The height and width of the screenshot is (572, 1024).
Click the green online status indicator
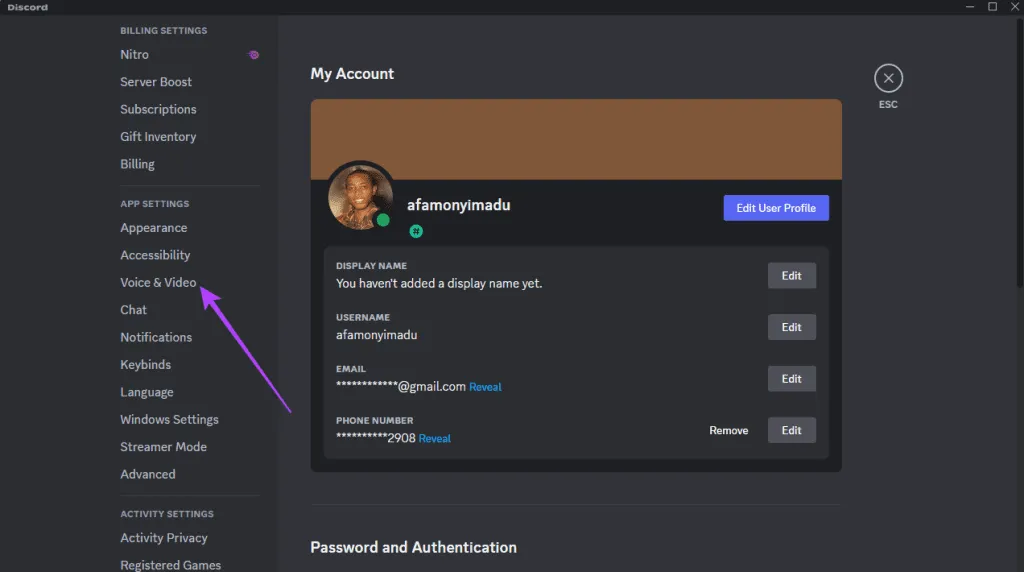pyautogui.click(x=383, y=220)
